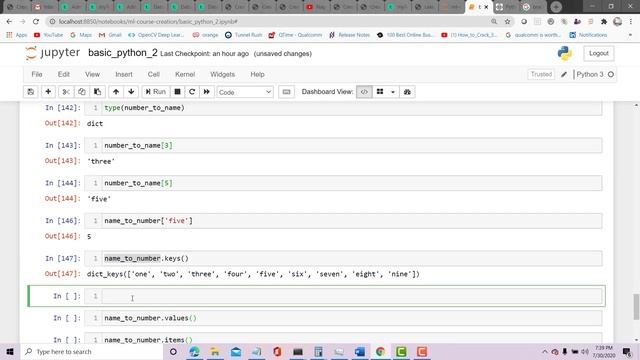Go back with browser back arrow

[9, 21]
